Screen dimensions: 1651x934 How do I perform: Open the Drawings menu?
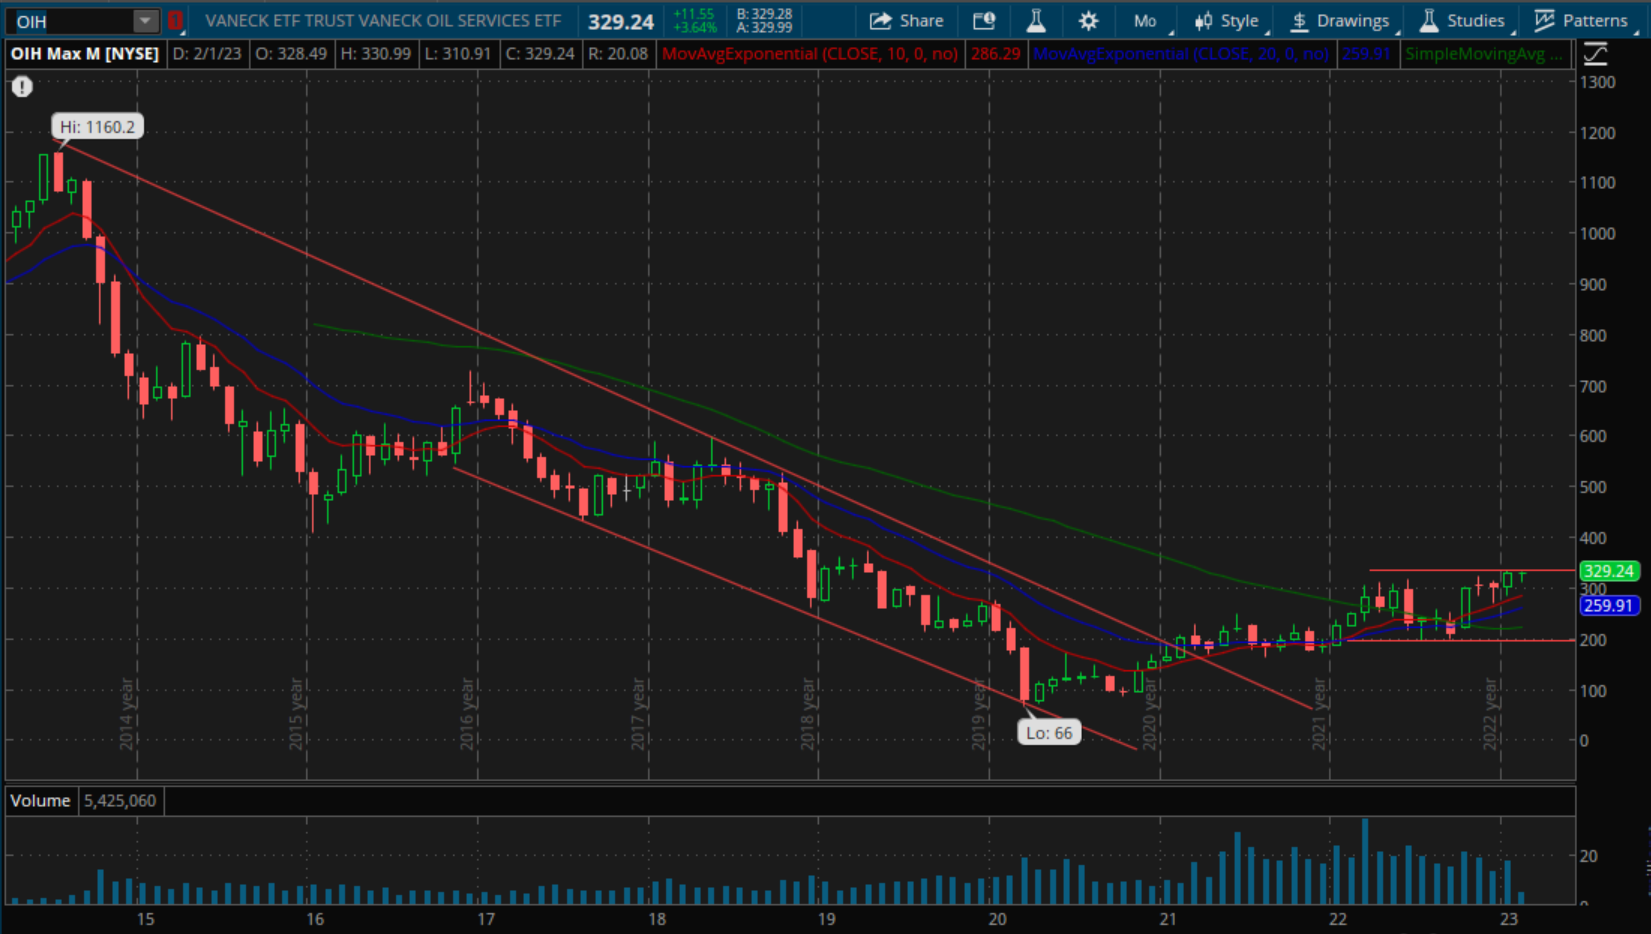coord(1342,21)
